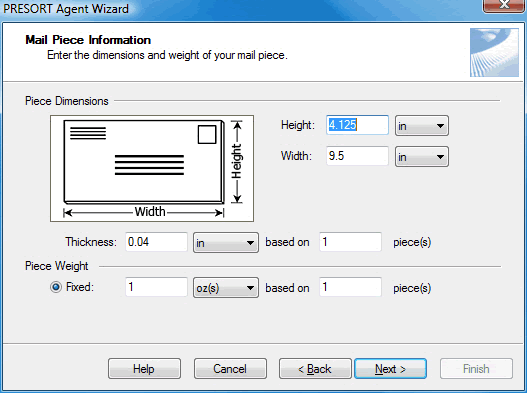Image resolution: width=527 pixels, height=393 pixels.
Task: Click the Thickness value field
Action: pos(156,242)
